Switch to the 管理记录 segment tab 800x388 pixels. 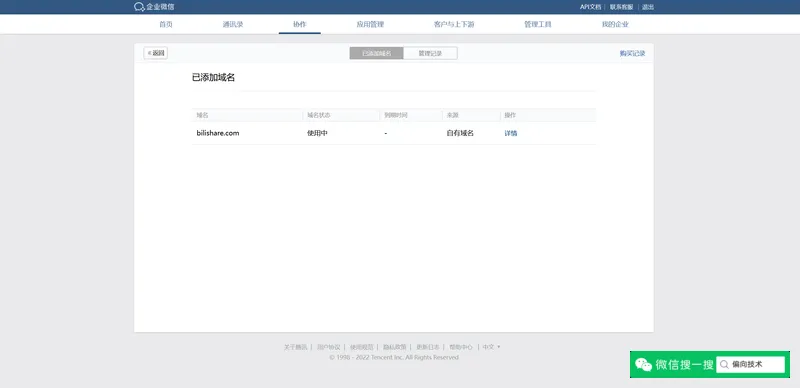click(430, 53)
